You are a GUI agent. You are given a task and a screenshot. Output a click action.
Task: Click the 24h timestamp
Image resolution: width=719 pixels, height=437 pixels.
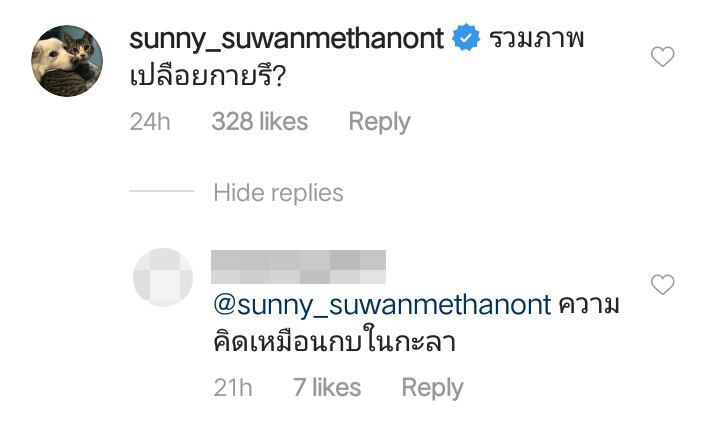151,122
